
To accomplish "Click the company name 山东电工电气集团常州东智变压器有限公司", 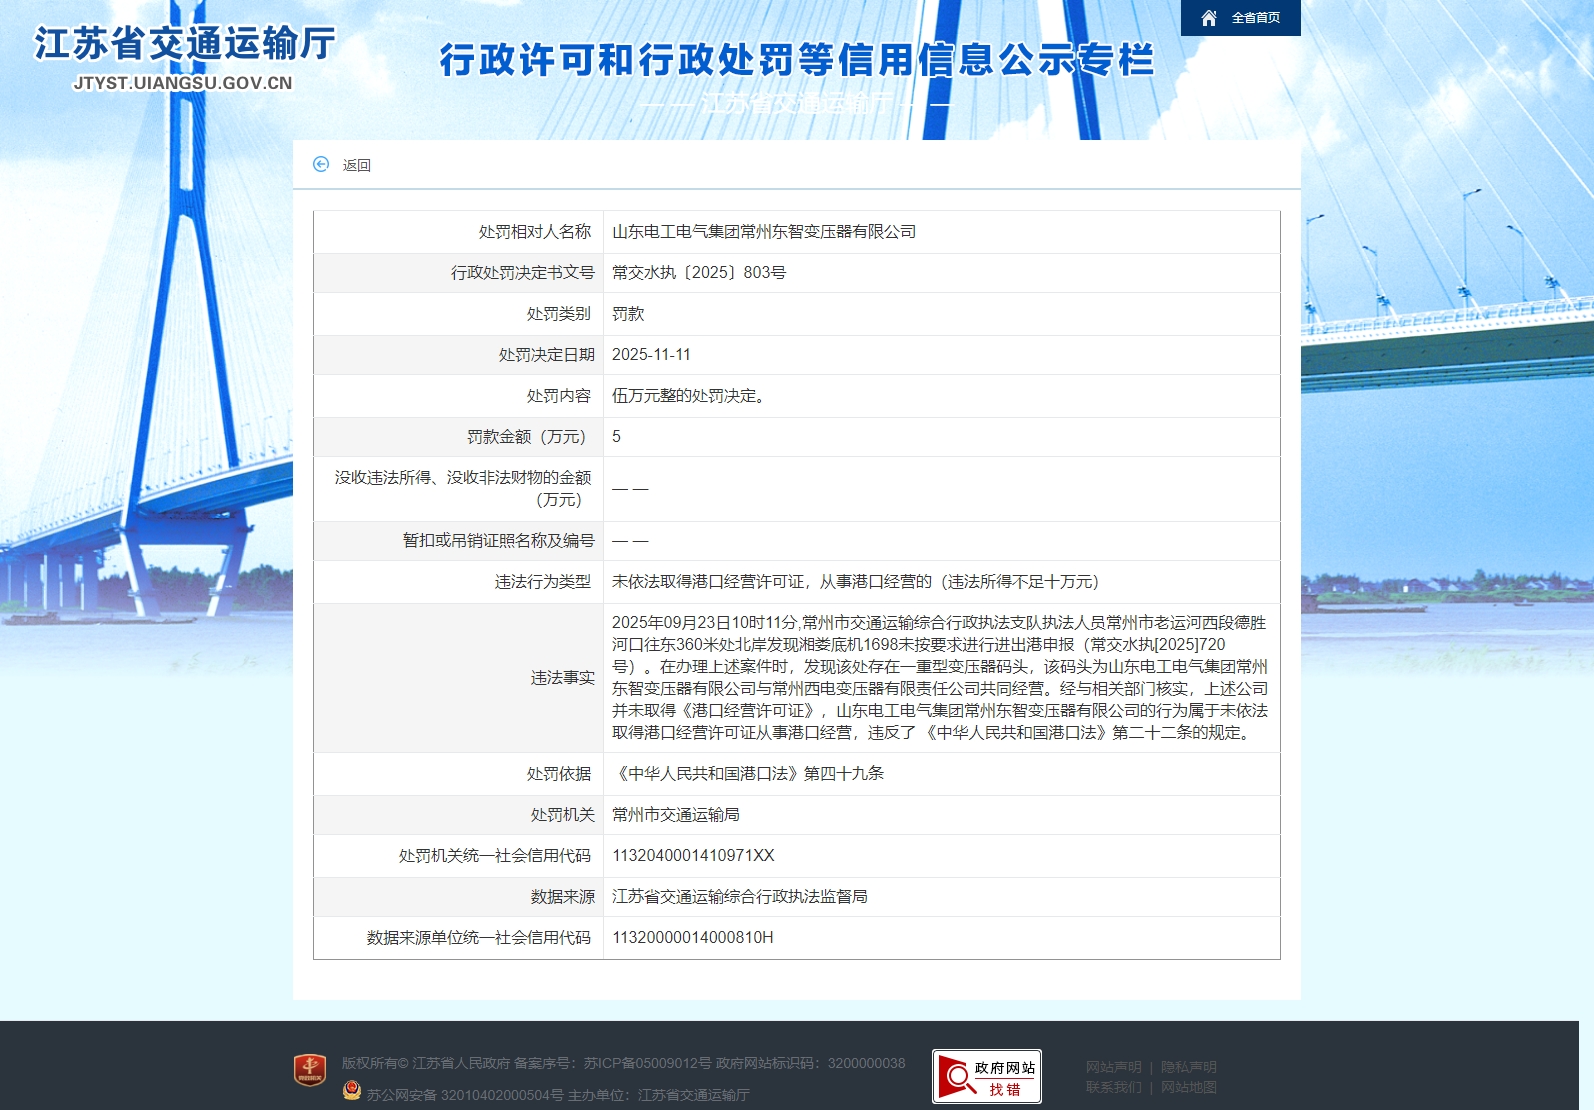I will [764, 231].
